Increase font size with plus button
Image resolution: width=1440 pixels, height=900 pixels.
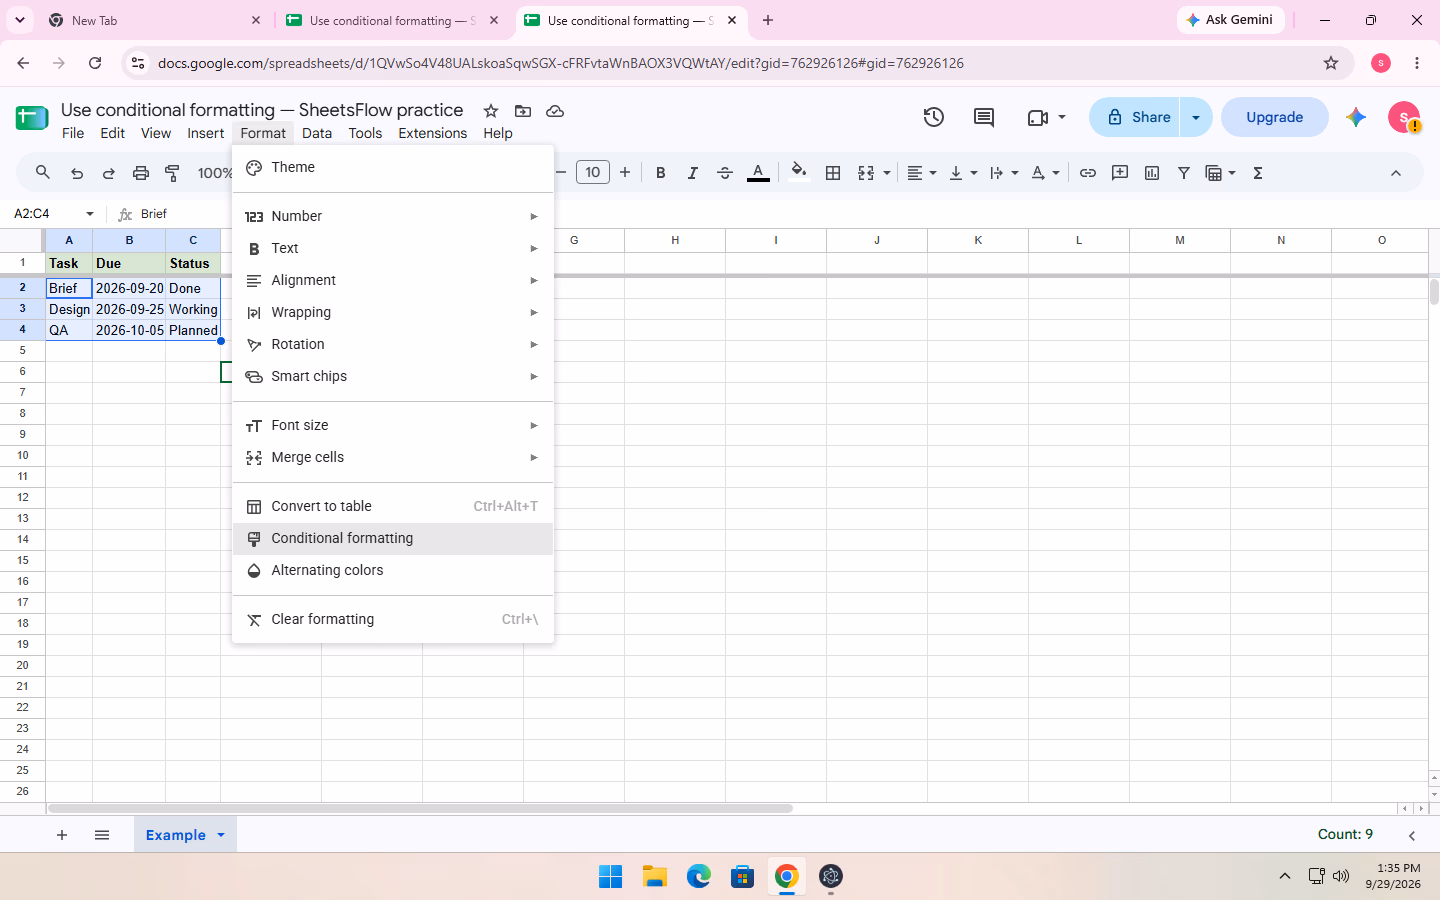[625, 173]
